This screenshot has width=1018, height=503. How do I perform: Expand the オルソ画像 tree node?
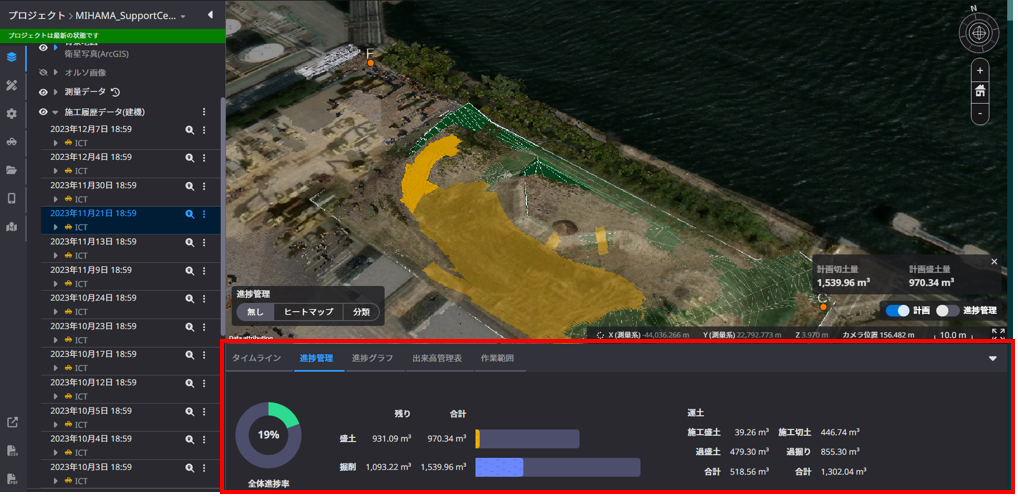pos(56,72)
